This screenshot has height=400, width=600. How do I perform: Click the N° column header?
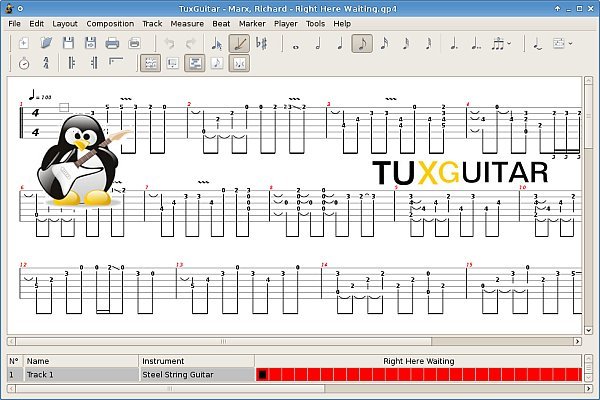[x=15, y=361]
